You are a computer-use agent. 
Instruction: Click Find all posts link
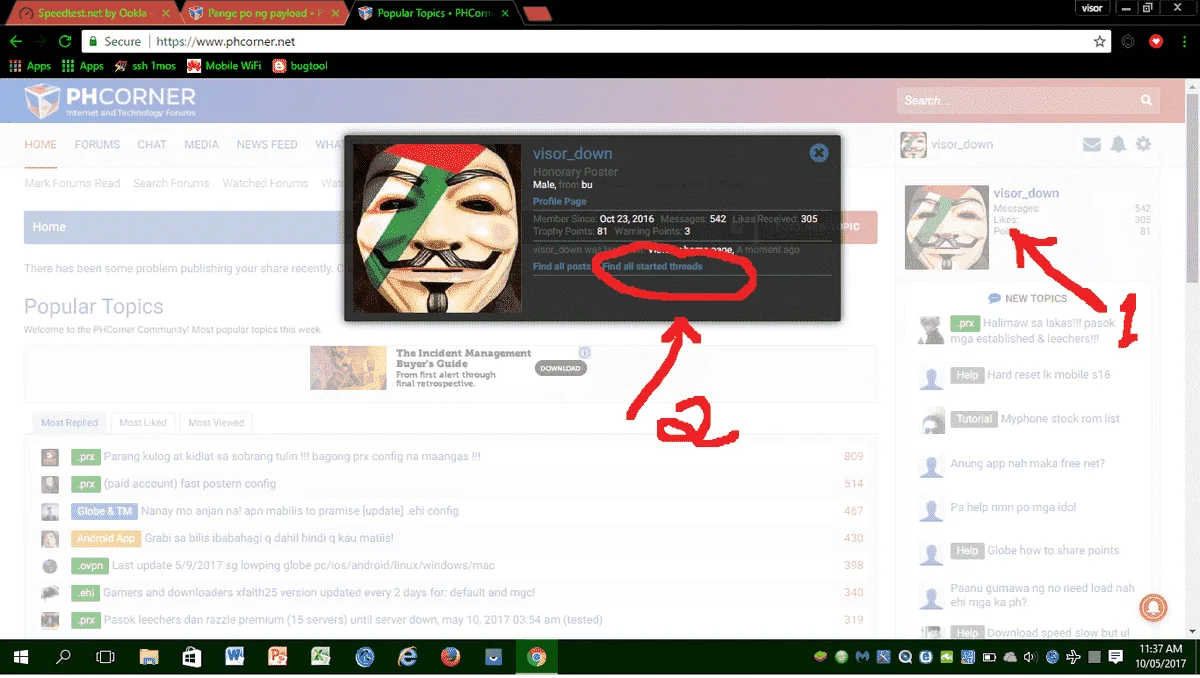click(x=562, y=267)
